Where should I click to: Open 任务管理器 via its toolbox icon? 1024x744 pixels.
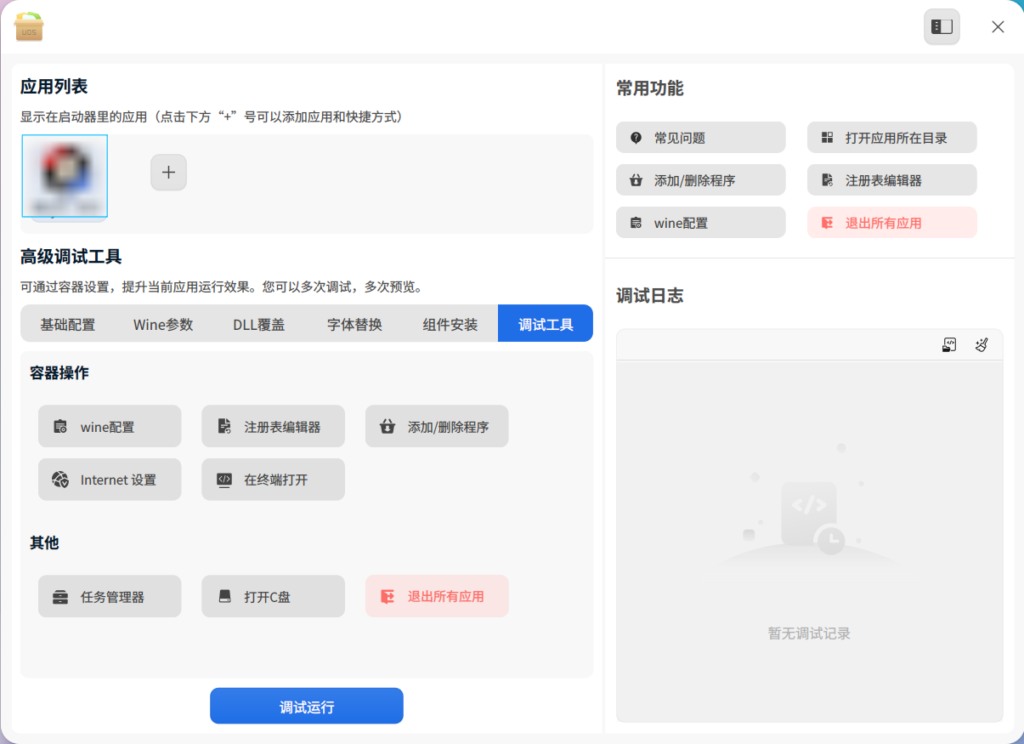coord(60,597)
